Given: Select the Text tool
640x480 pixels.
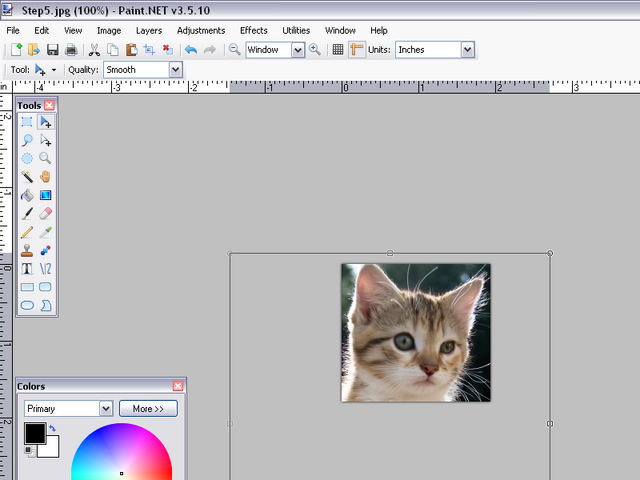Looking at the screenshot, I should 27,269.
